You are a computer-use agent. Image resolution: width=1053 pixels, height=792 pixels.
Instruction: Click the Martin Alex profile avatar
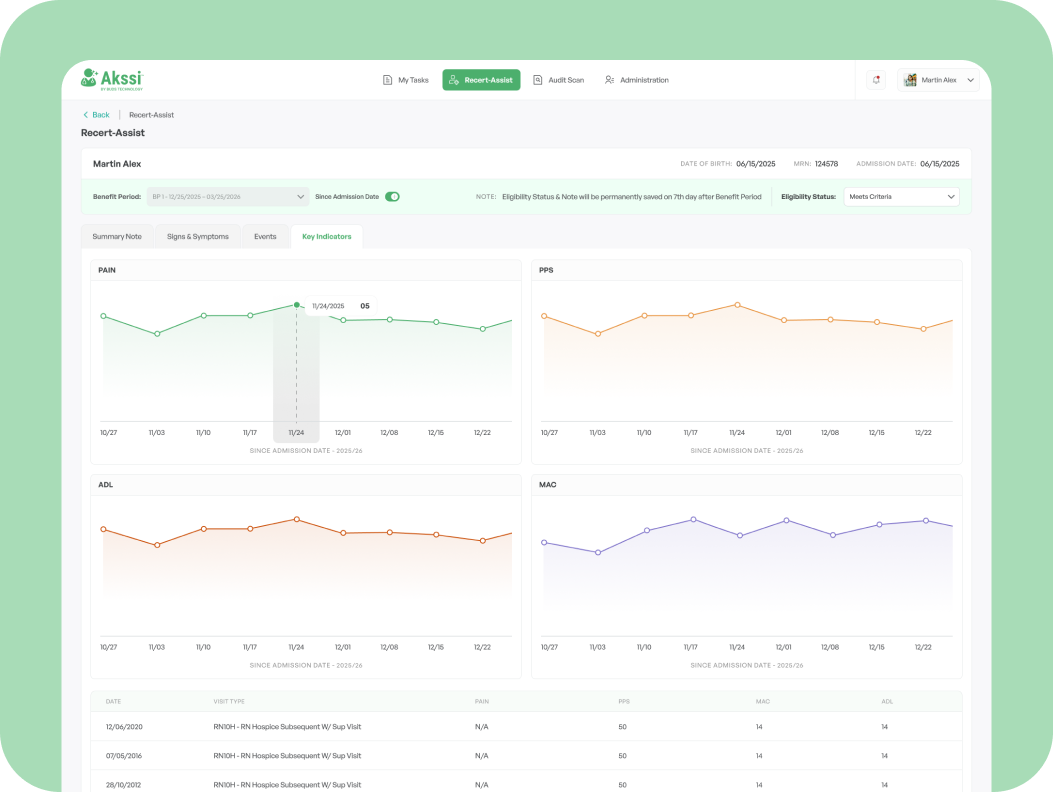point(910,80)
